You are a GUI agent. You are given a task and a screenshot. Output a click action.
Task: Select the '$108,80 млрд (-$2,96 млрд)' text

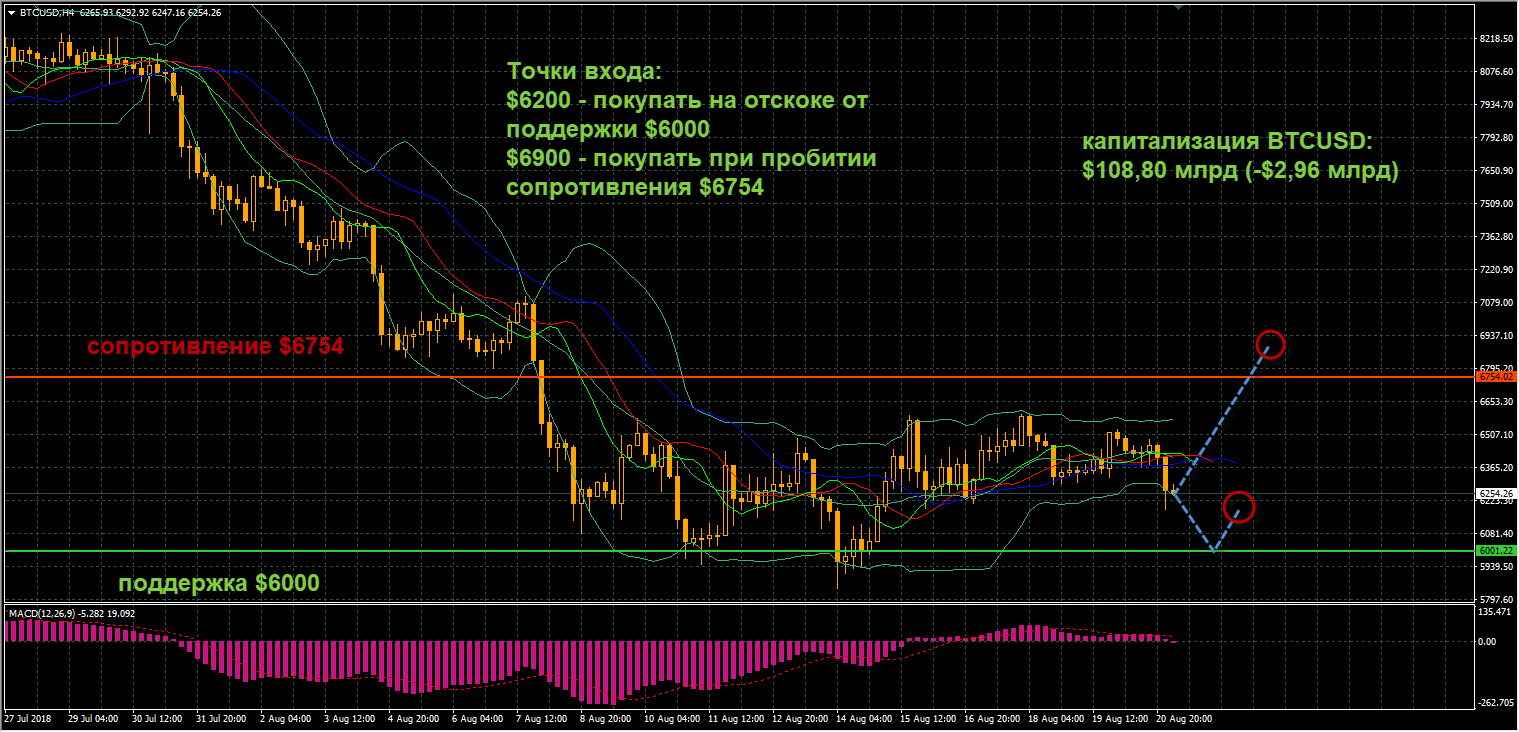point(1239,171)
